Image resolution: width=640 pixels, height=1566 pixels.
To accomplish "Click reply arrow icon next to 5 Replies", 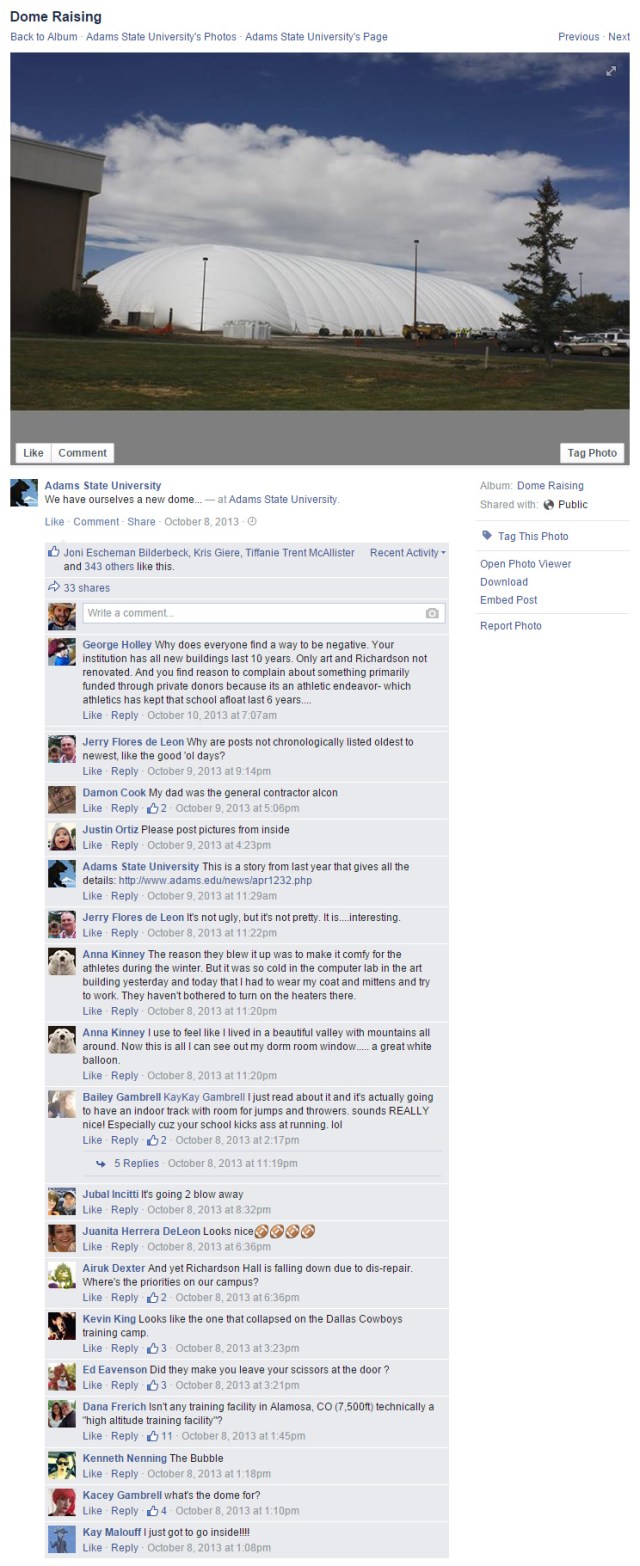I will [101, 1164].
